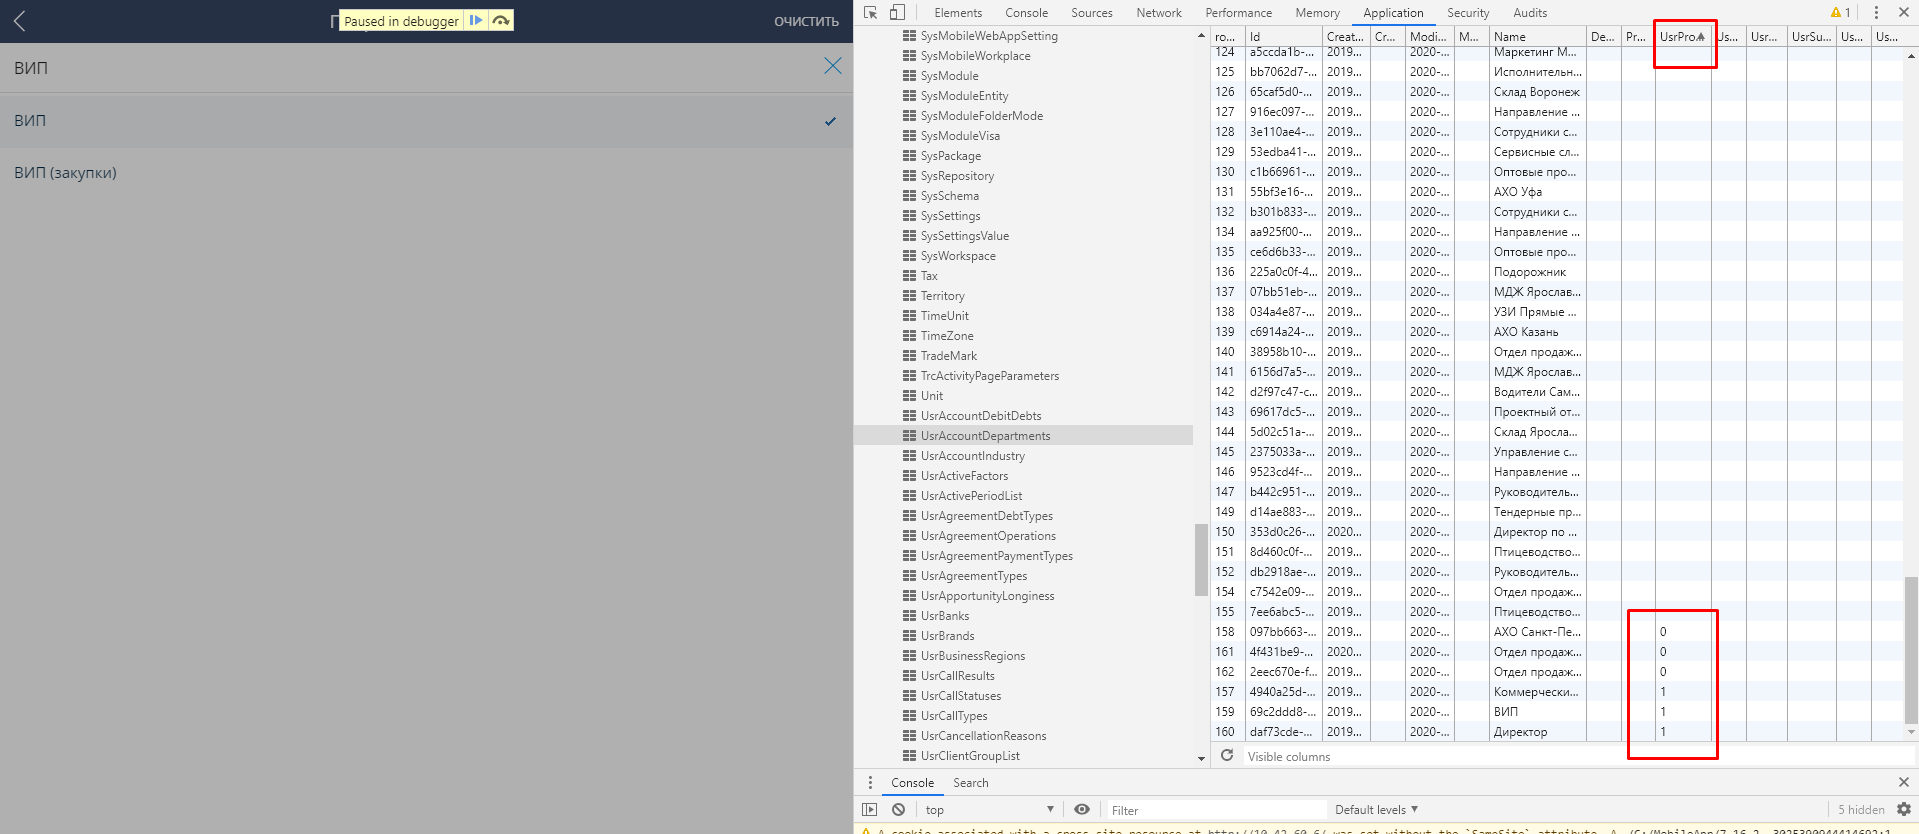Viewport: 1919px width, 834px height.
Task: Click the Unit table icon
Action: point(909,396)
